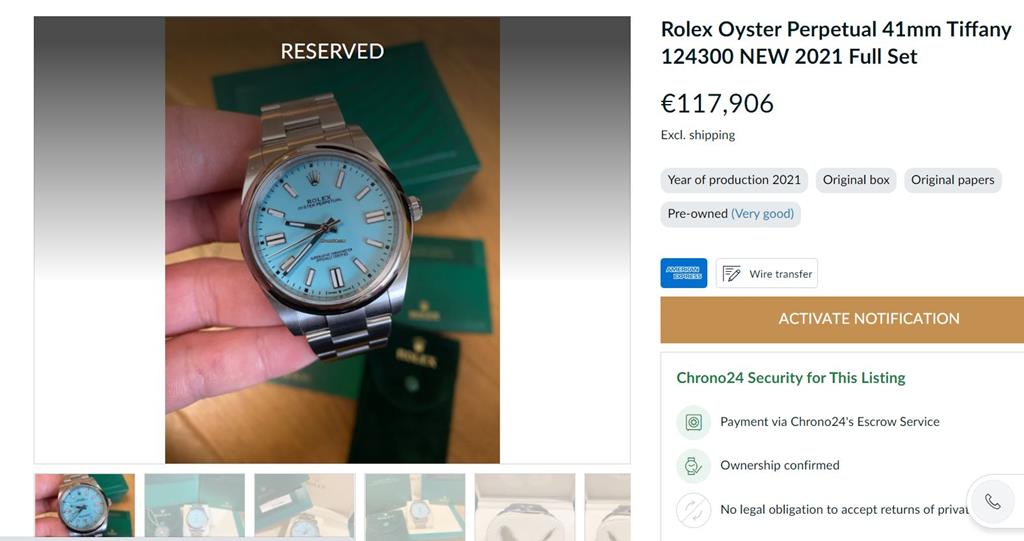Select the third gallery thumbnail
Viewport: 1024px width, 541px height.
pos(305,505)
